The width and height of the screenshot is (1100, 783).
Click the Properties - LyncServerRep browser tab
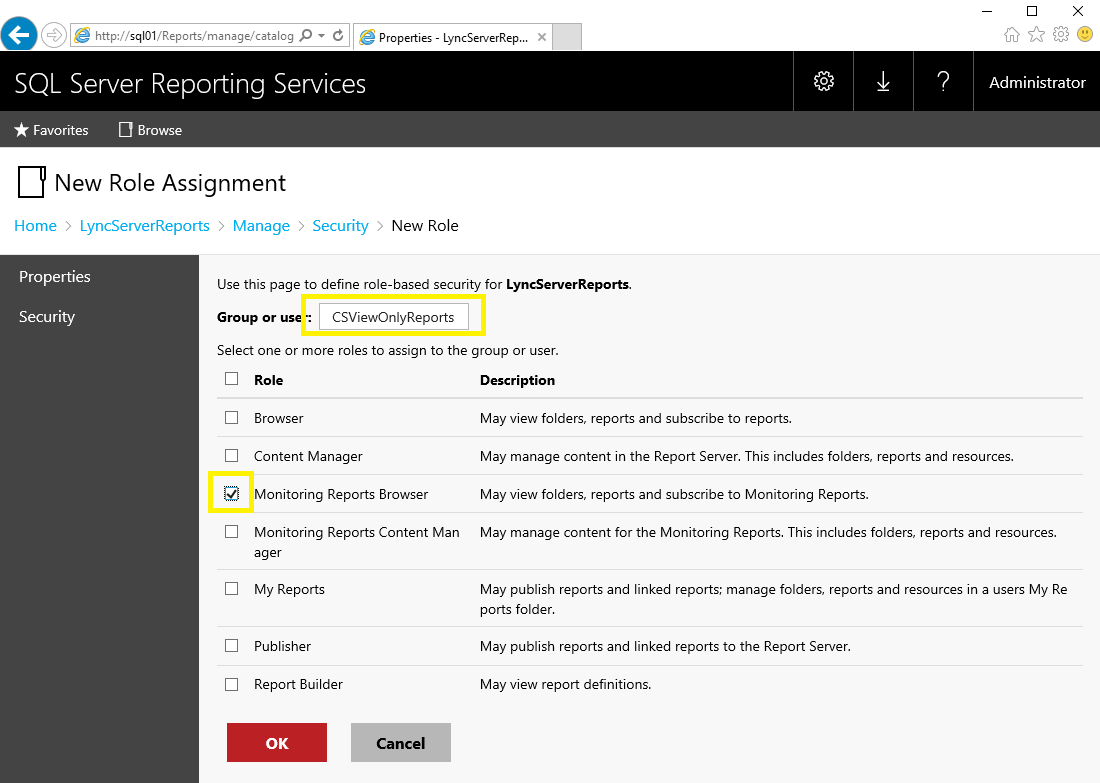(x=452, y=37)
